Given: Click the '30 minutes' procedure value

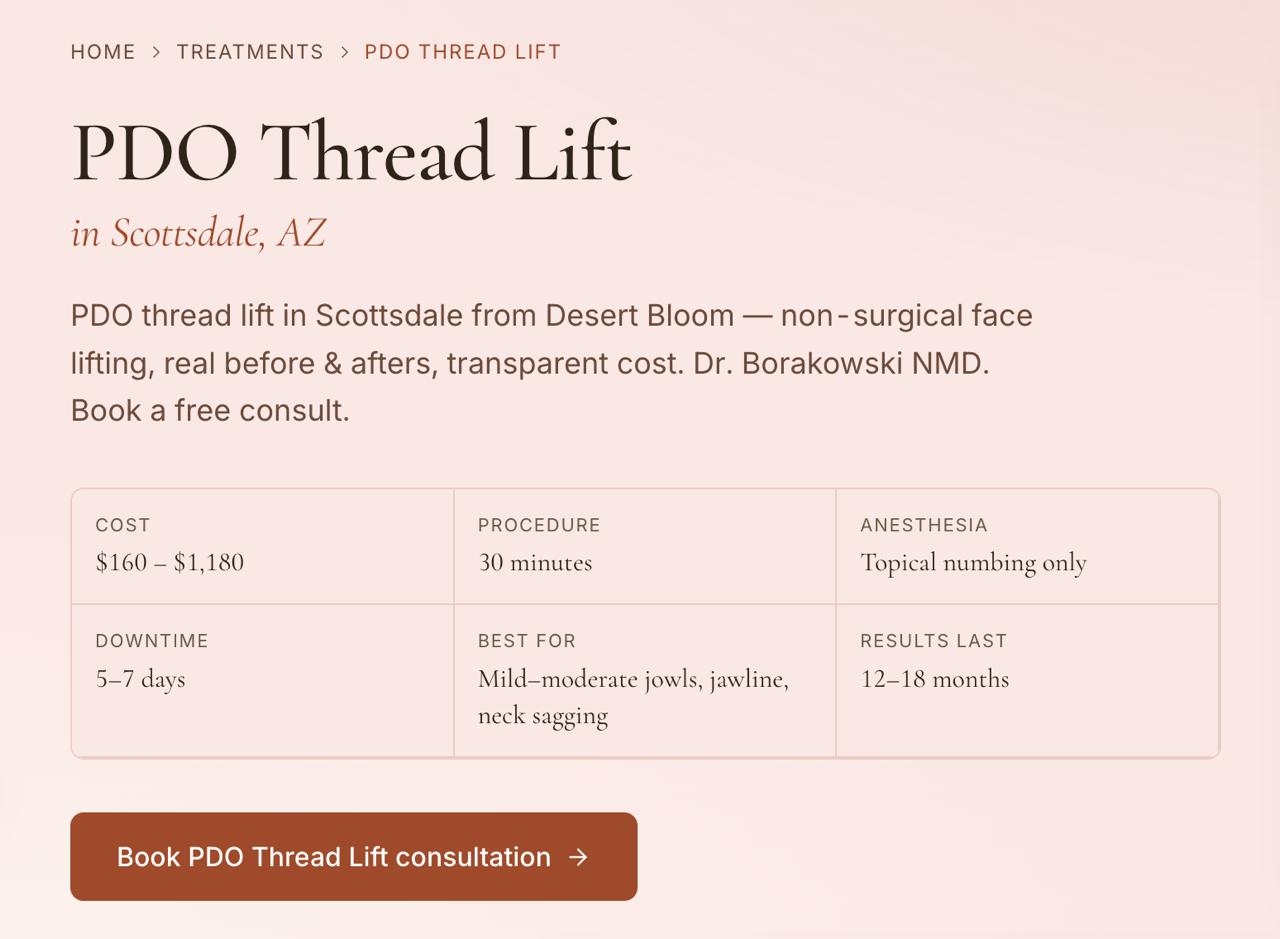Looking at the screenshot, I should pos(535,563).
